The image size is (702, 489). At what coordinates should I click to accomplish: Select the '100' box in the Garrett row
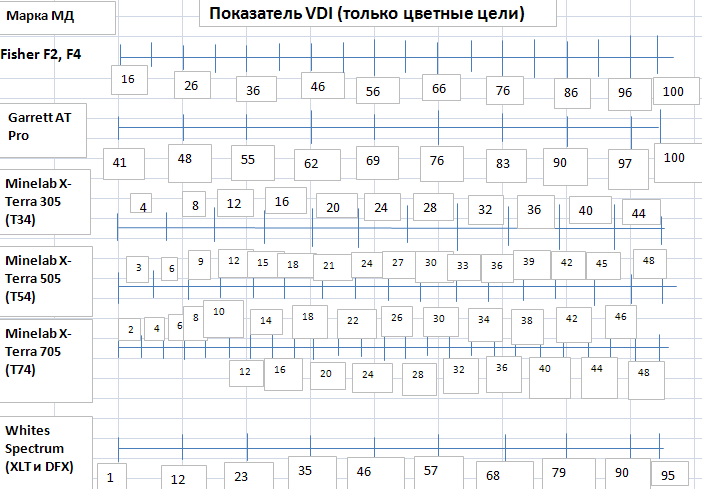tap(678, 163)
